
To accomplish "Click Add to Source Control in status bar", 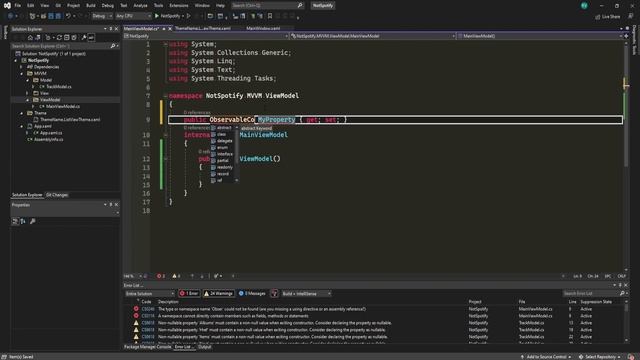I will click(546, 357).
